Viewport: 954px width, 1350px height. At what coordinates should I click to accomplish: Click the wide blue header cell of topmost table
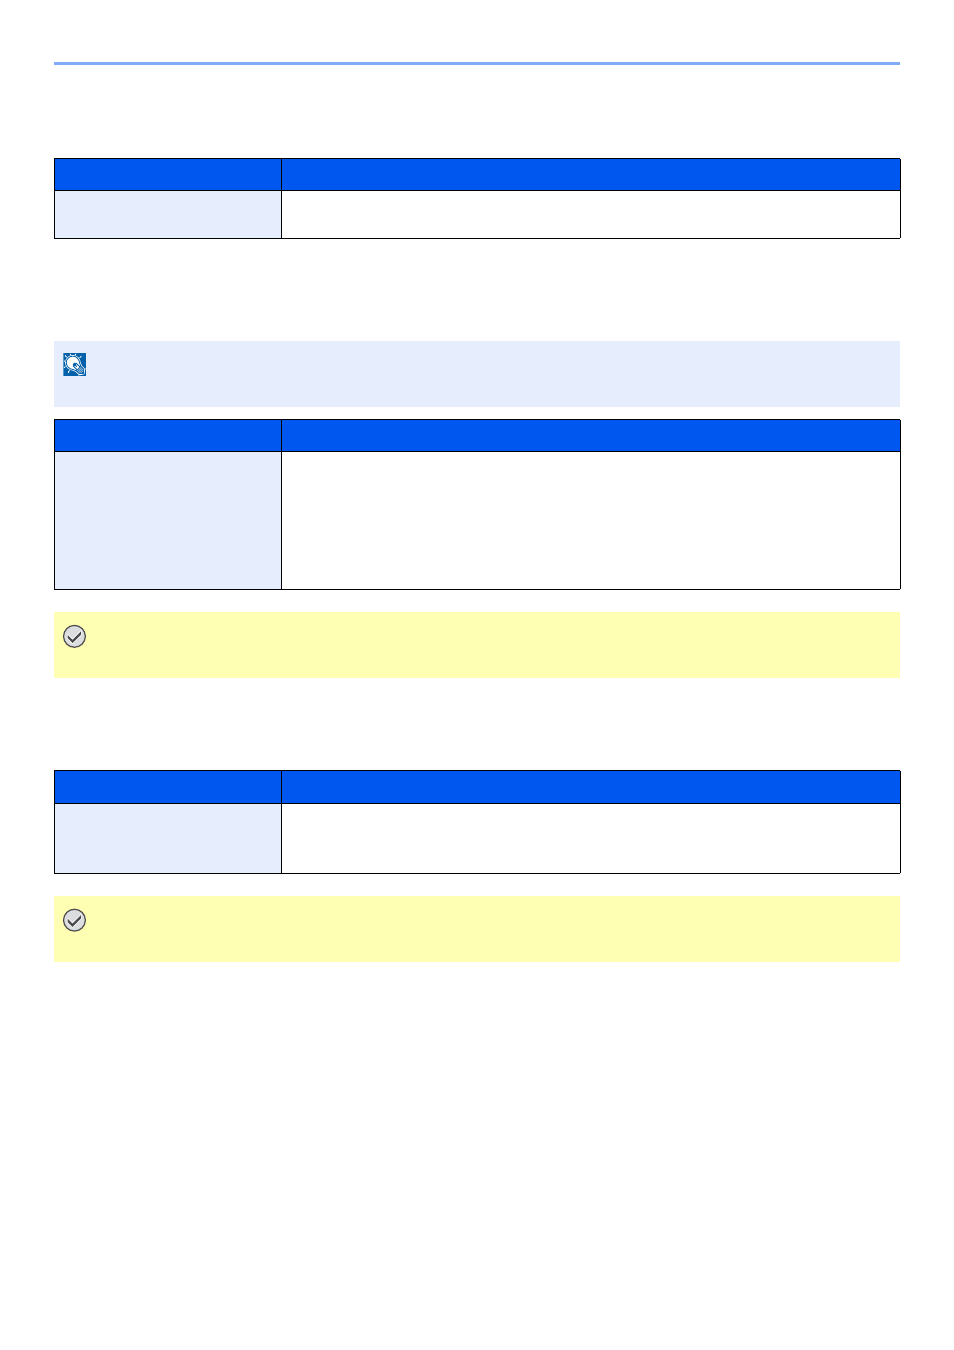pyautogui.click(x=591, y=174)
